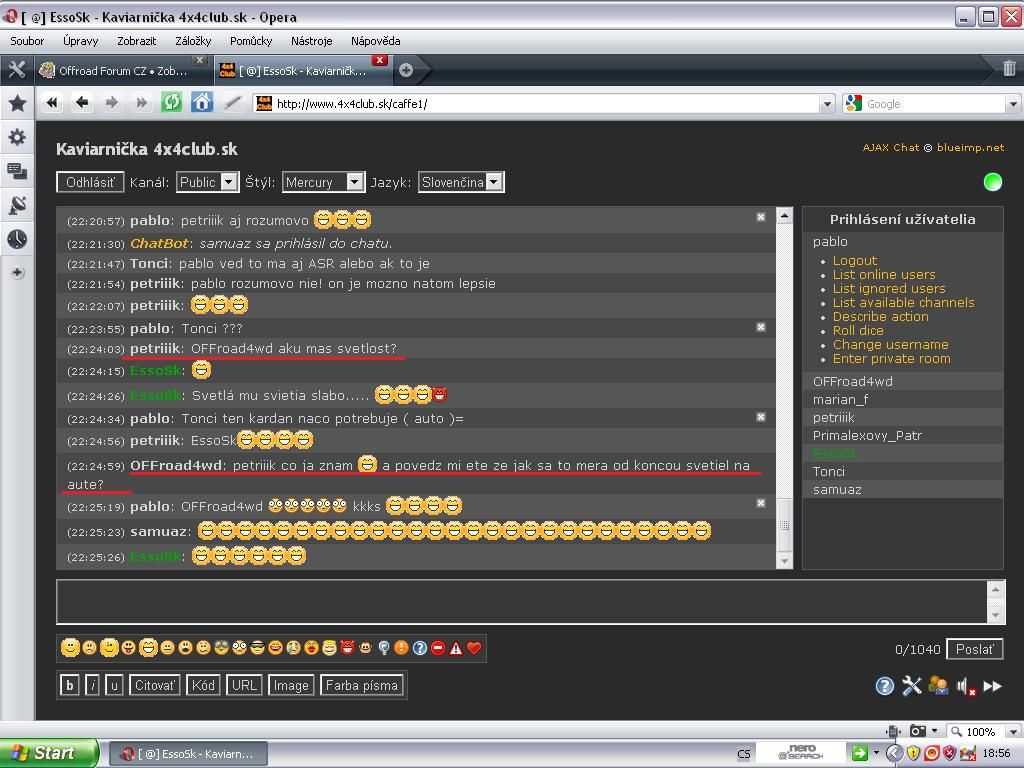Open the Jazyk Slovenčina dropdown
Viewport: 1024px width, 768px height.
click(x=461, y=182)
